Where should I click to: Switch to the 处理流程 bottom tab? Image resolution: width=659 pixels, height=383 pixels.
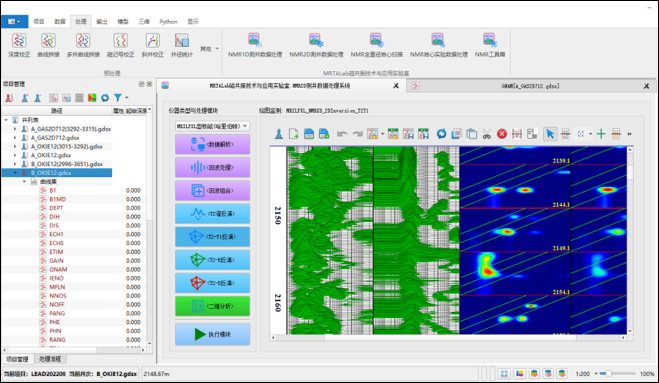click(x=50, y=359)
